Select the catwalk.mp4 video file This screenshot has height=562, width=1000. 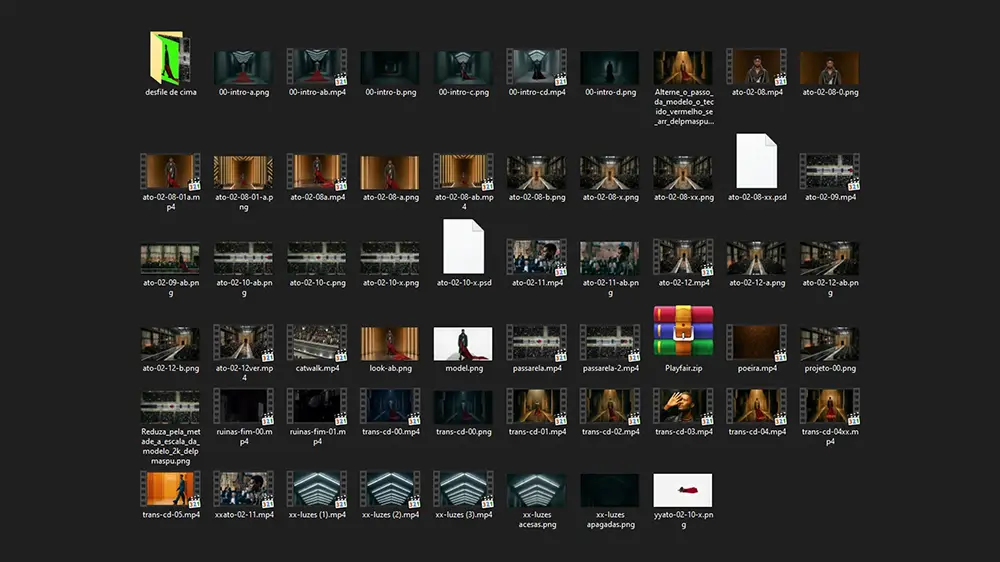pos(316,343)
